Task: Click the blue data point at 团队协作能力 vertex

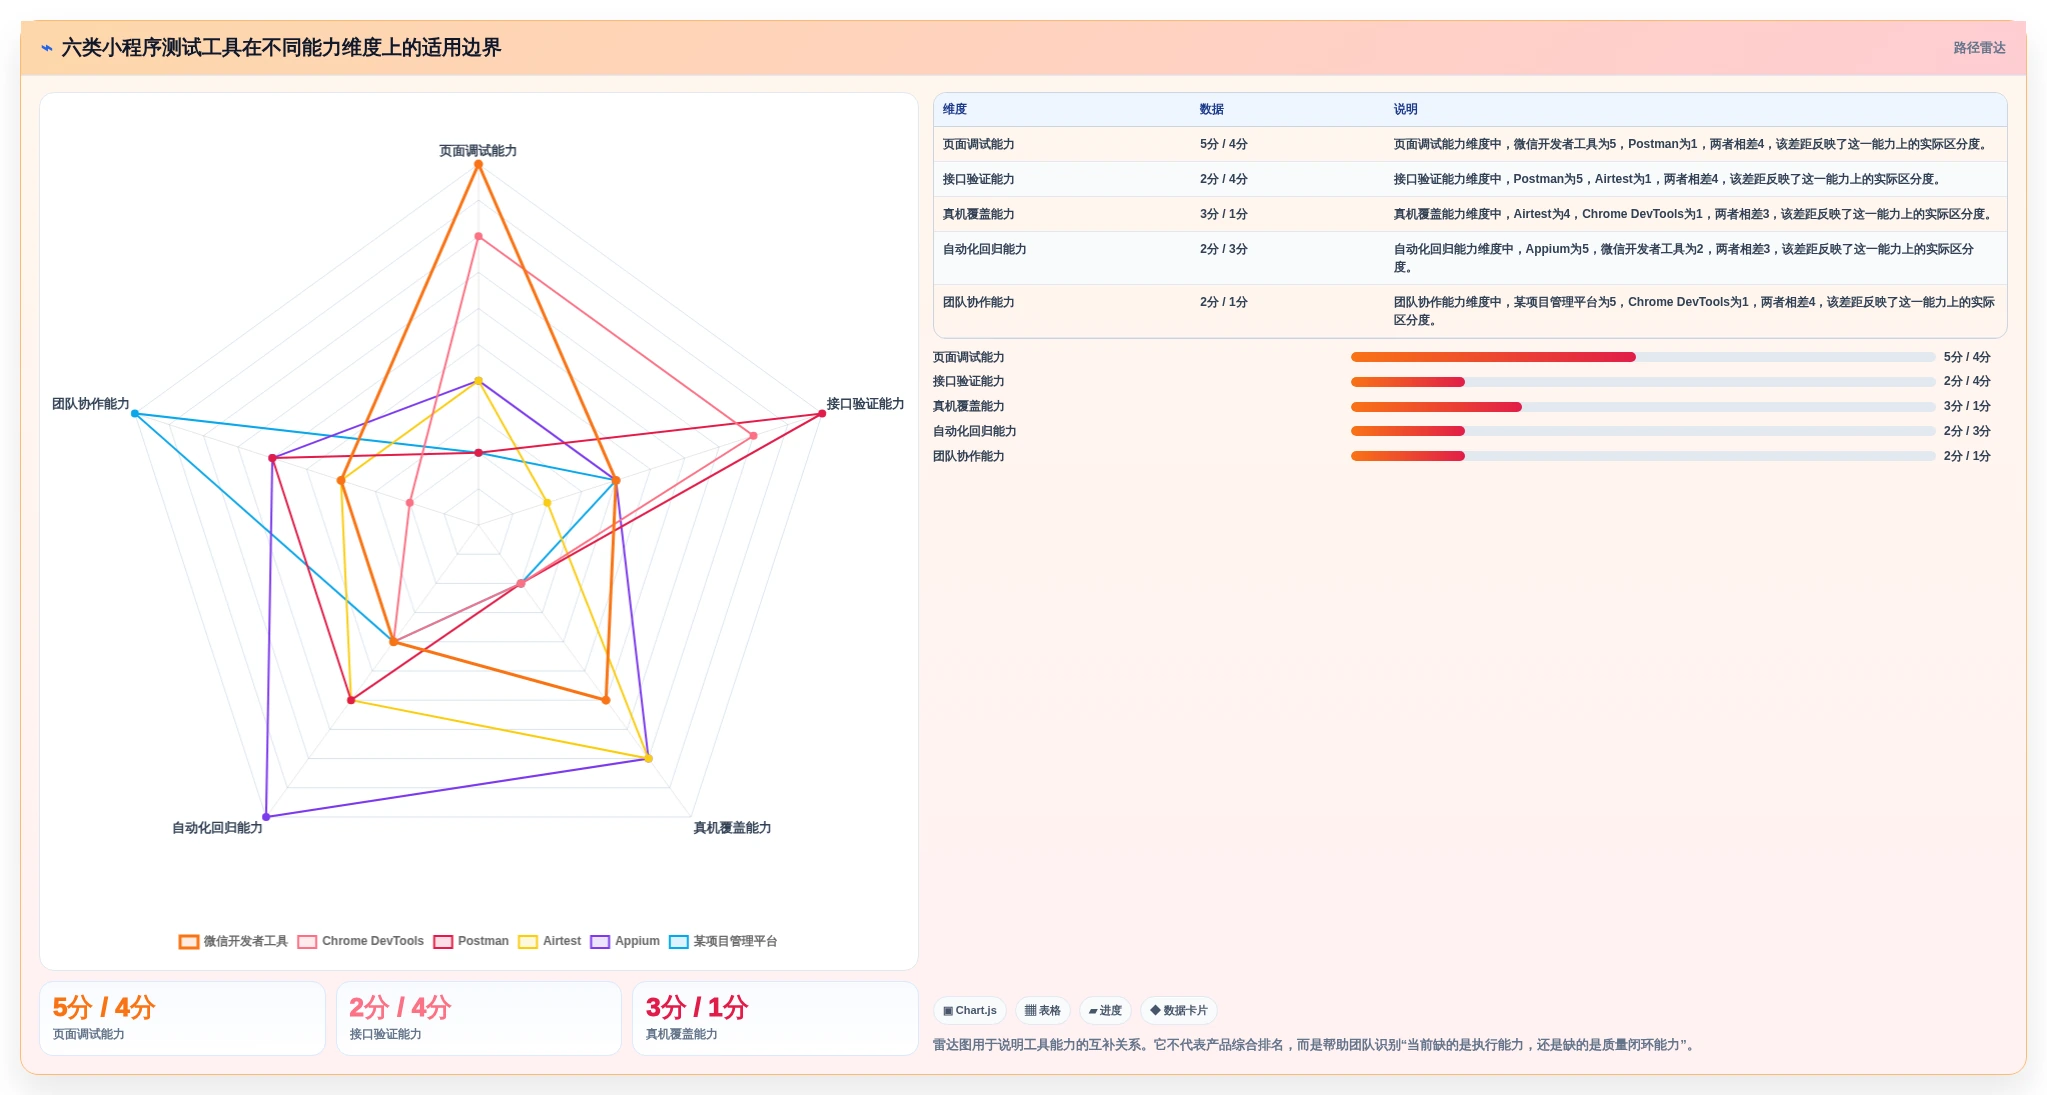Action: click(135, 413)
